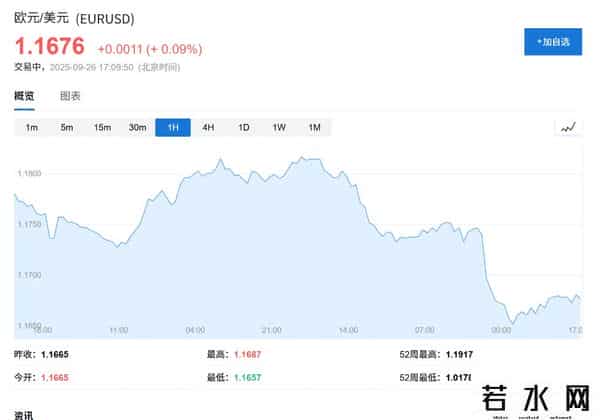Switch to the 4H timeframe
The height and width of the screenshot is (420, 600).
[208, 127]
